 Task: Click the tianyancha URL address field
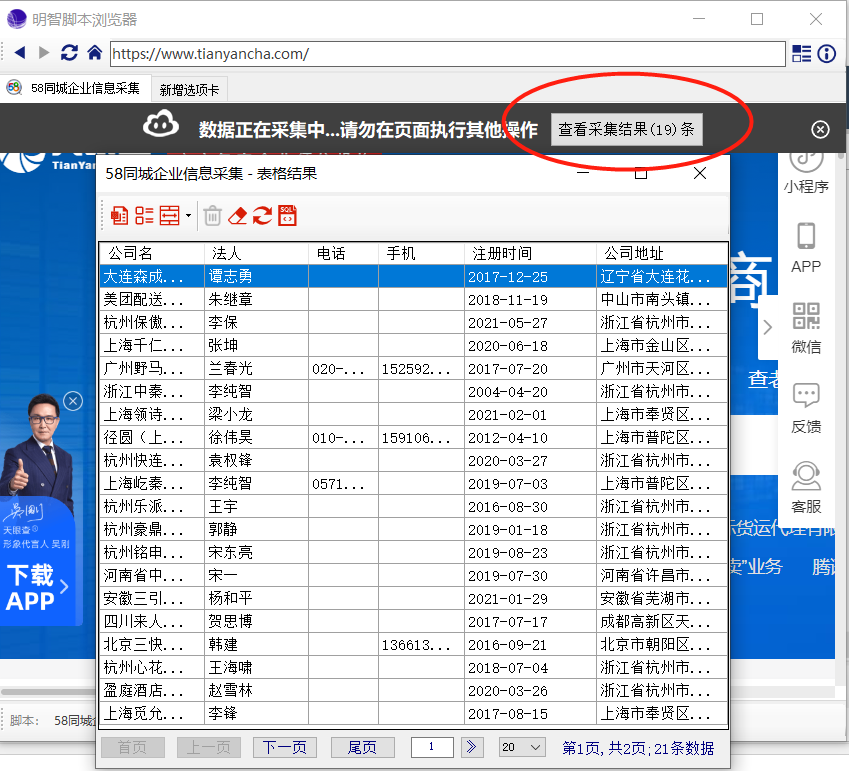(447, 54)
